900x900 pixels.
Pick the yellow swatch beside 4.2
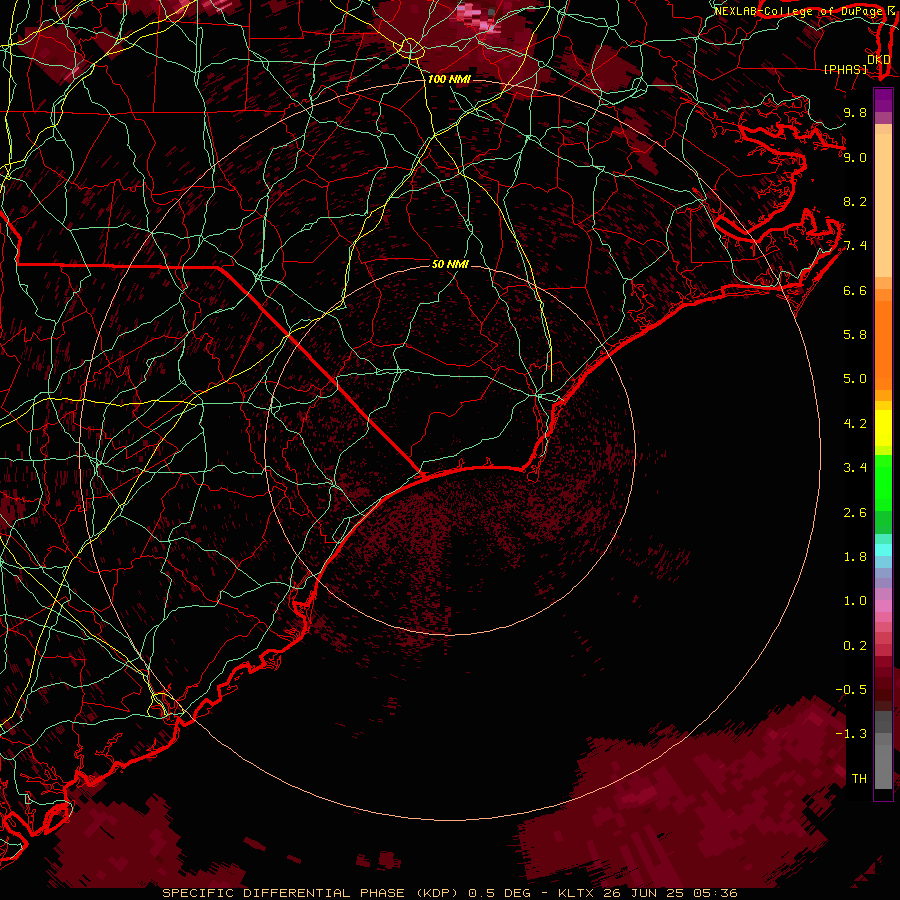point(883,428)
